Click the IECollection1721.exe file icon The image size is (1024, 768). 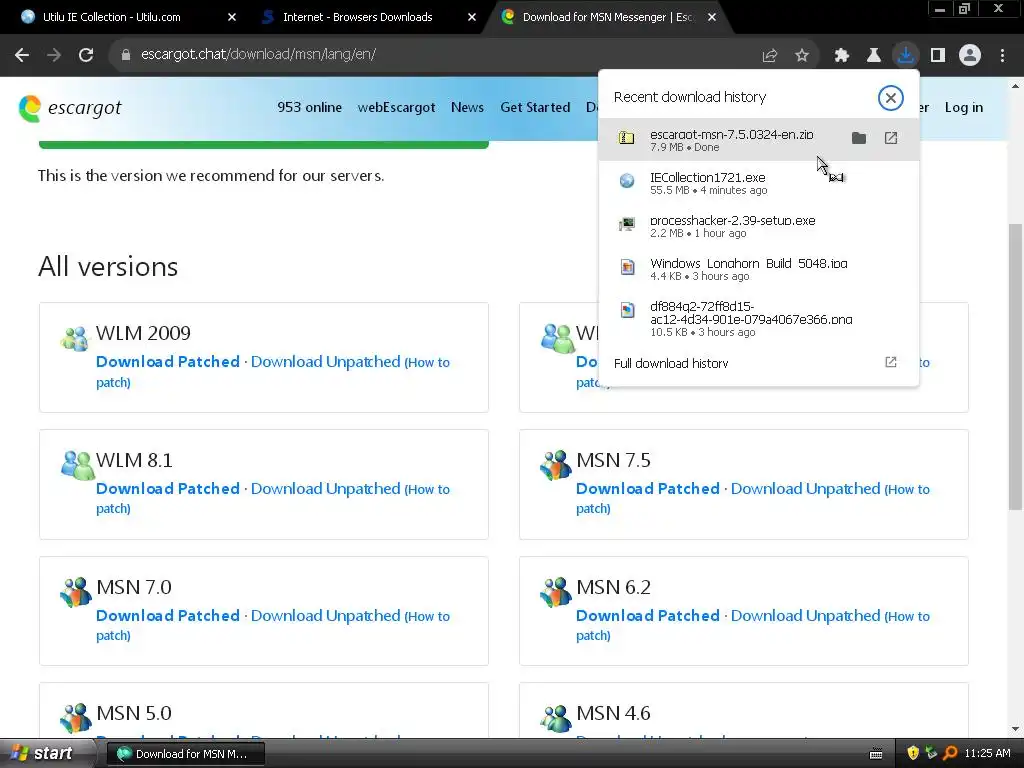point(627,181)
